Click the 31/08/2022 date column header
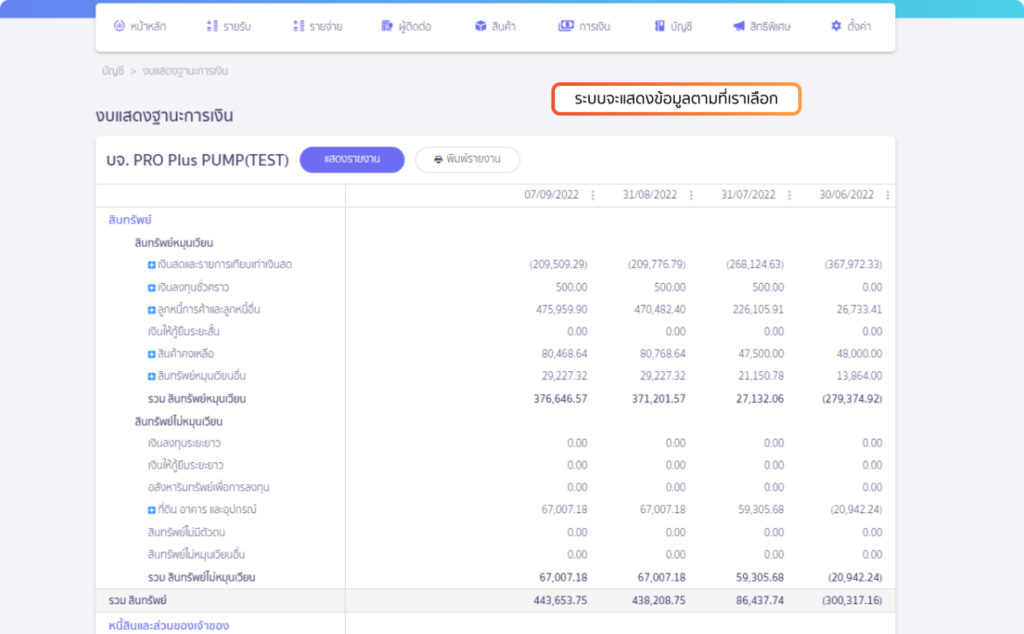Image resolution: width=1024 pixels, height=634 pixels. tap(650, 195)
